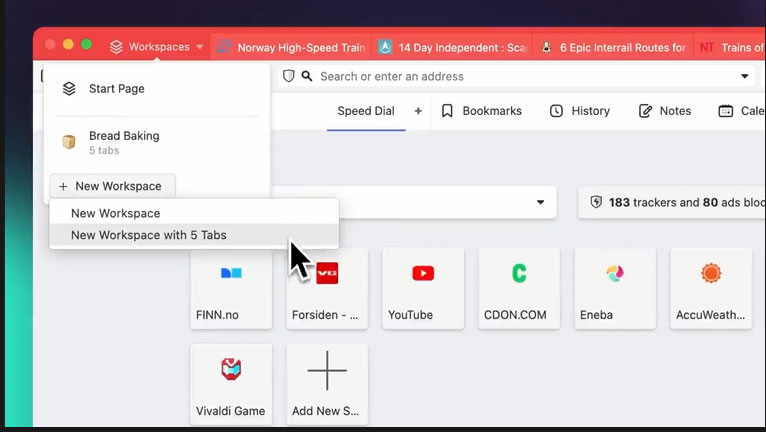
Task: Open the Eneba speed dial
Action: 615,288
